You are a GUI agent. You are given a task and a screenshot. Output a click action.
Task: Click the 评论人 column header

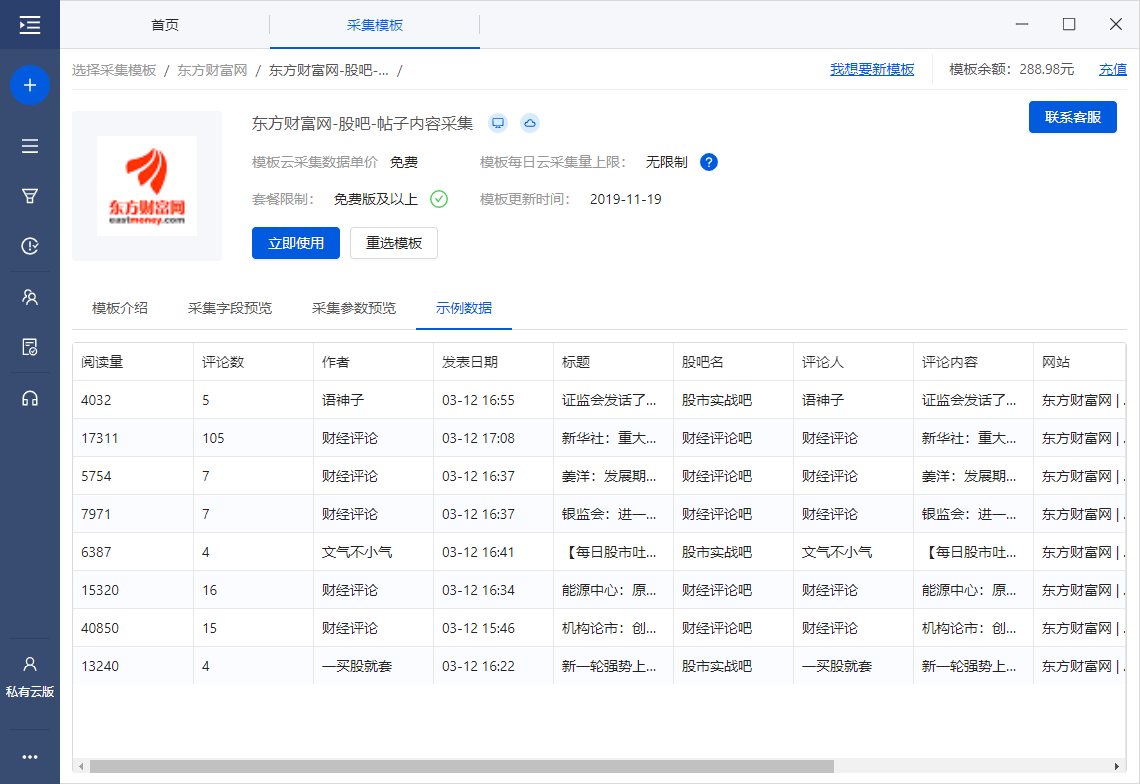pos(854,362)
